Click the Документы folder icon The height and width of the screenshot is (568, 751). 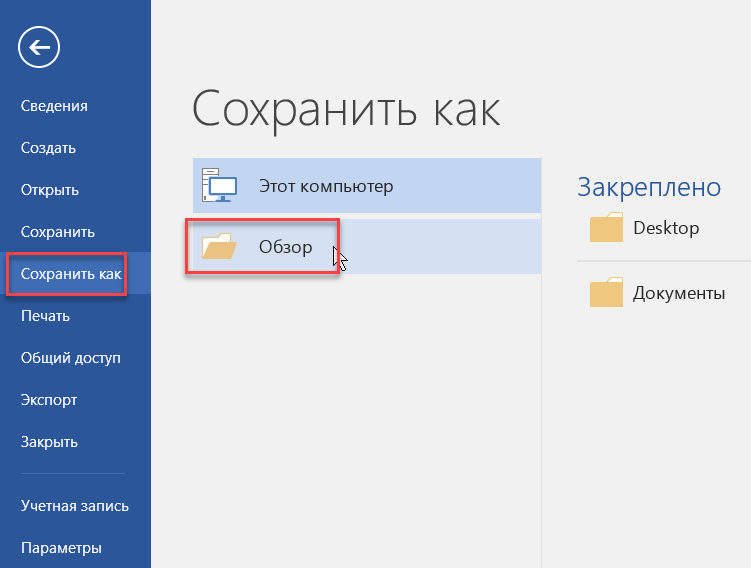tap(606, 292)
